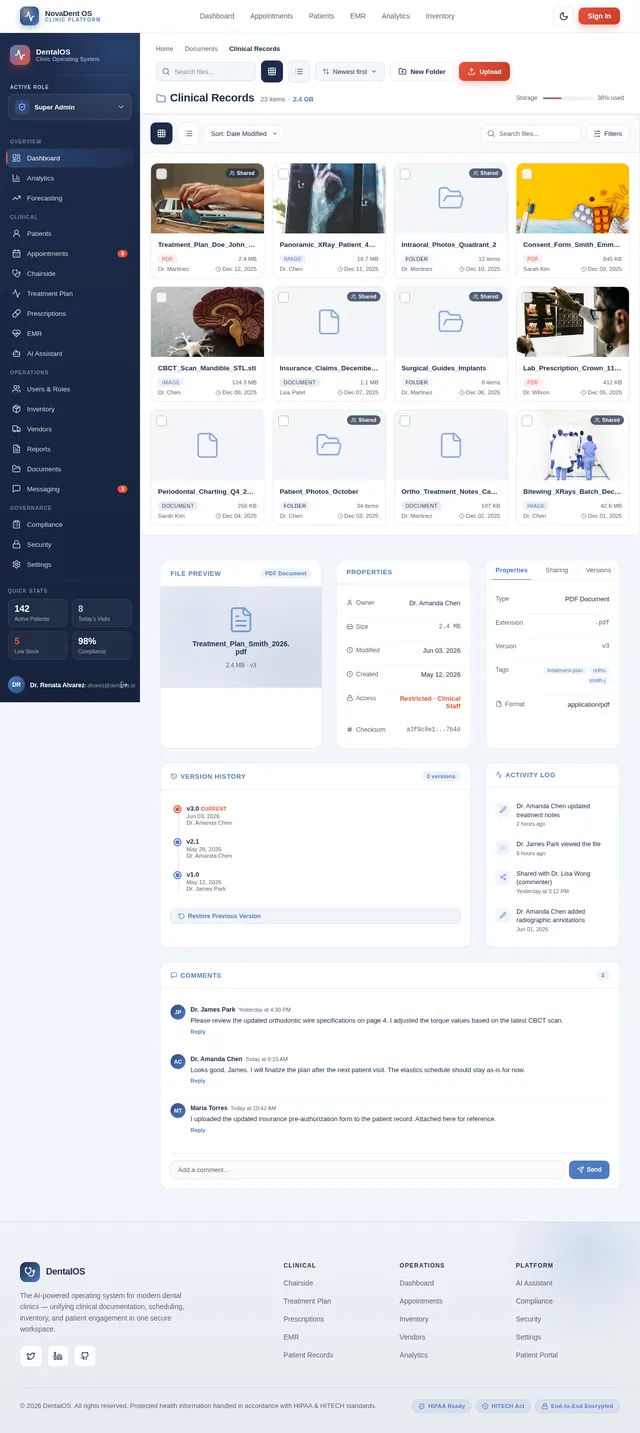Check the Intraoral_Photos_Quadrant_2 folder checkbox
640x1433 pixels.
pyautogui.click(x=405, y=174)
